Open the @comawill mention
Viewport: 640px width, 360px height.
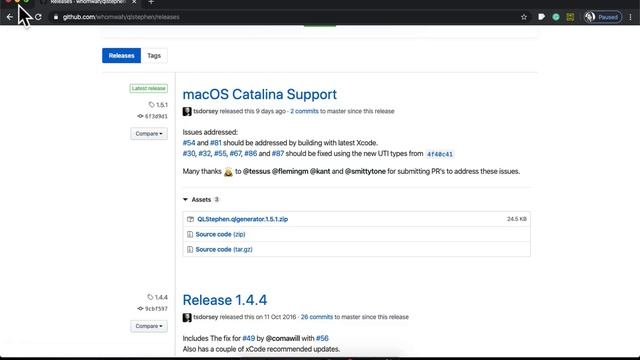tap(283, 338)
